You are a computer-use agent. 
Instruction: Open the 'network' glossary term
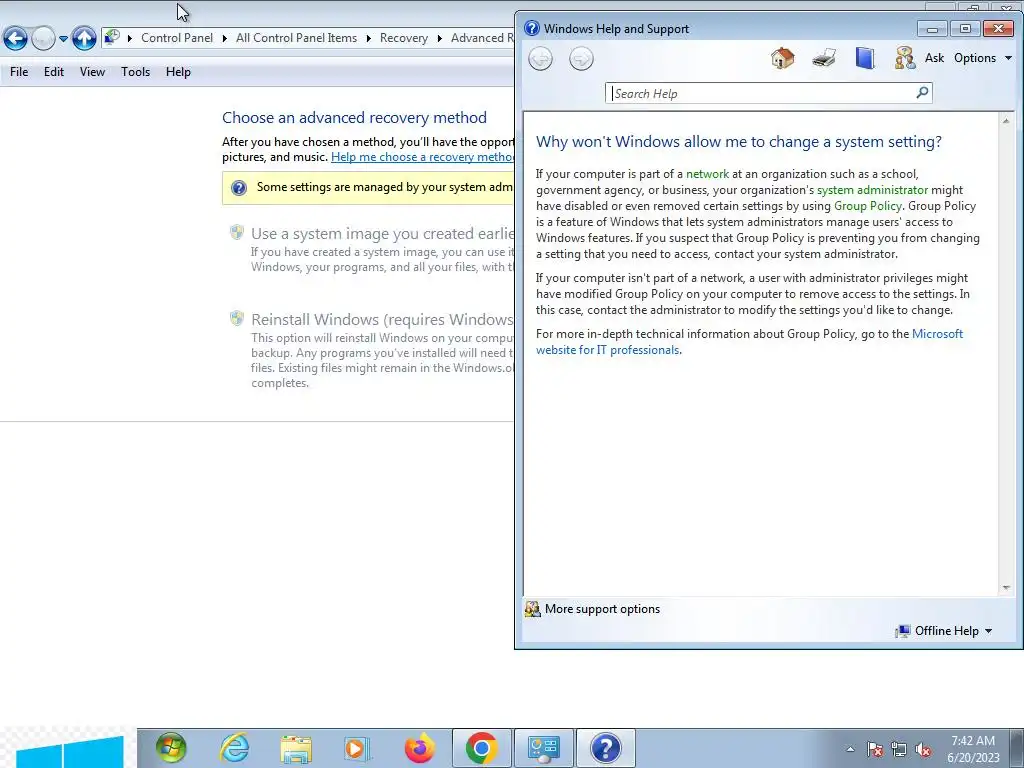707,174
